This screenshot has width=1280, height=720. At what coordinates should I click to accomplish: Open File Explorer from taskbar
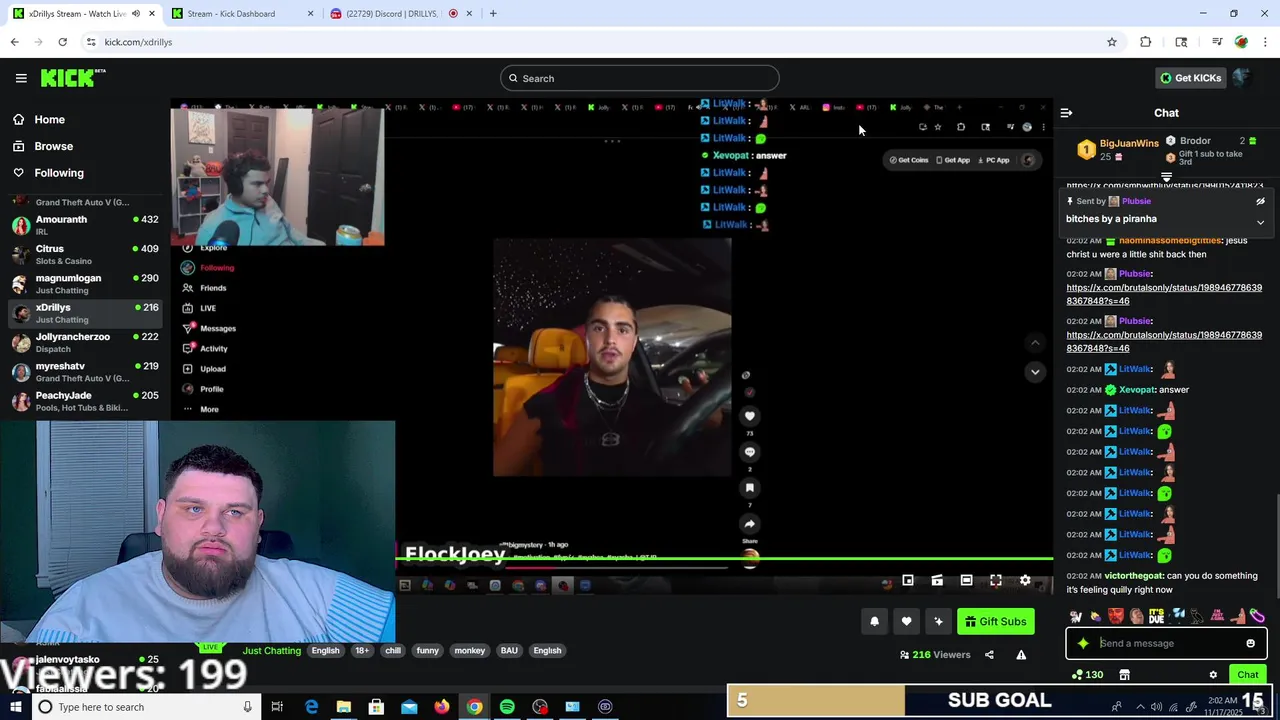(x=343, y=707)
